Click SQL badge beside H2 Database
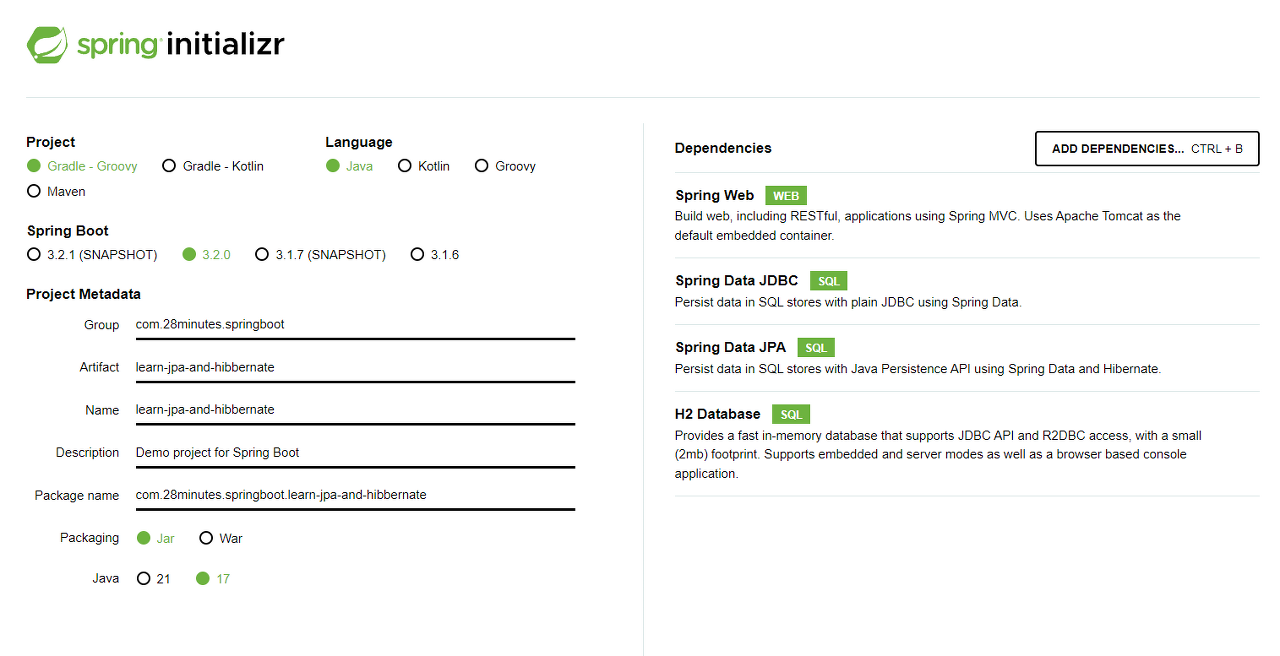This screenshot has width=1280, height=656. coord(791,414)
